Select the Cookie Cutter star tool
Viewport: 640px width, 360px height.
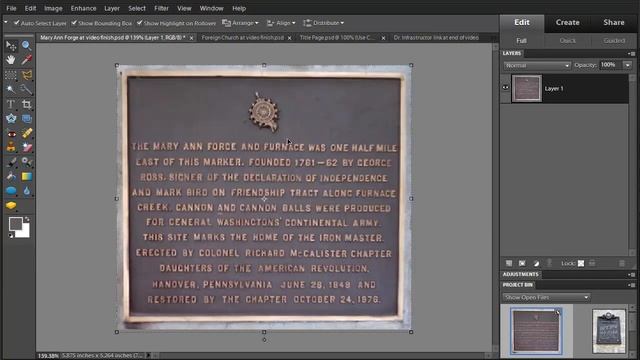pos(11,119)
